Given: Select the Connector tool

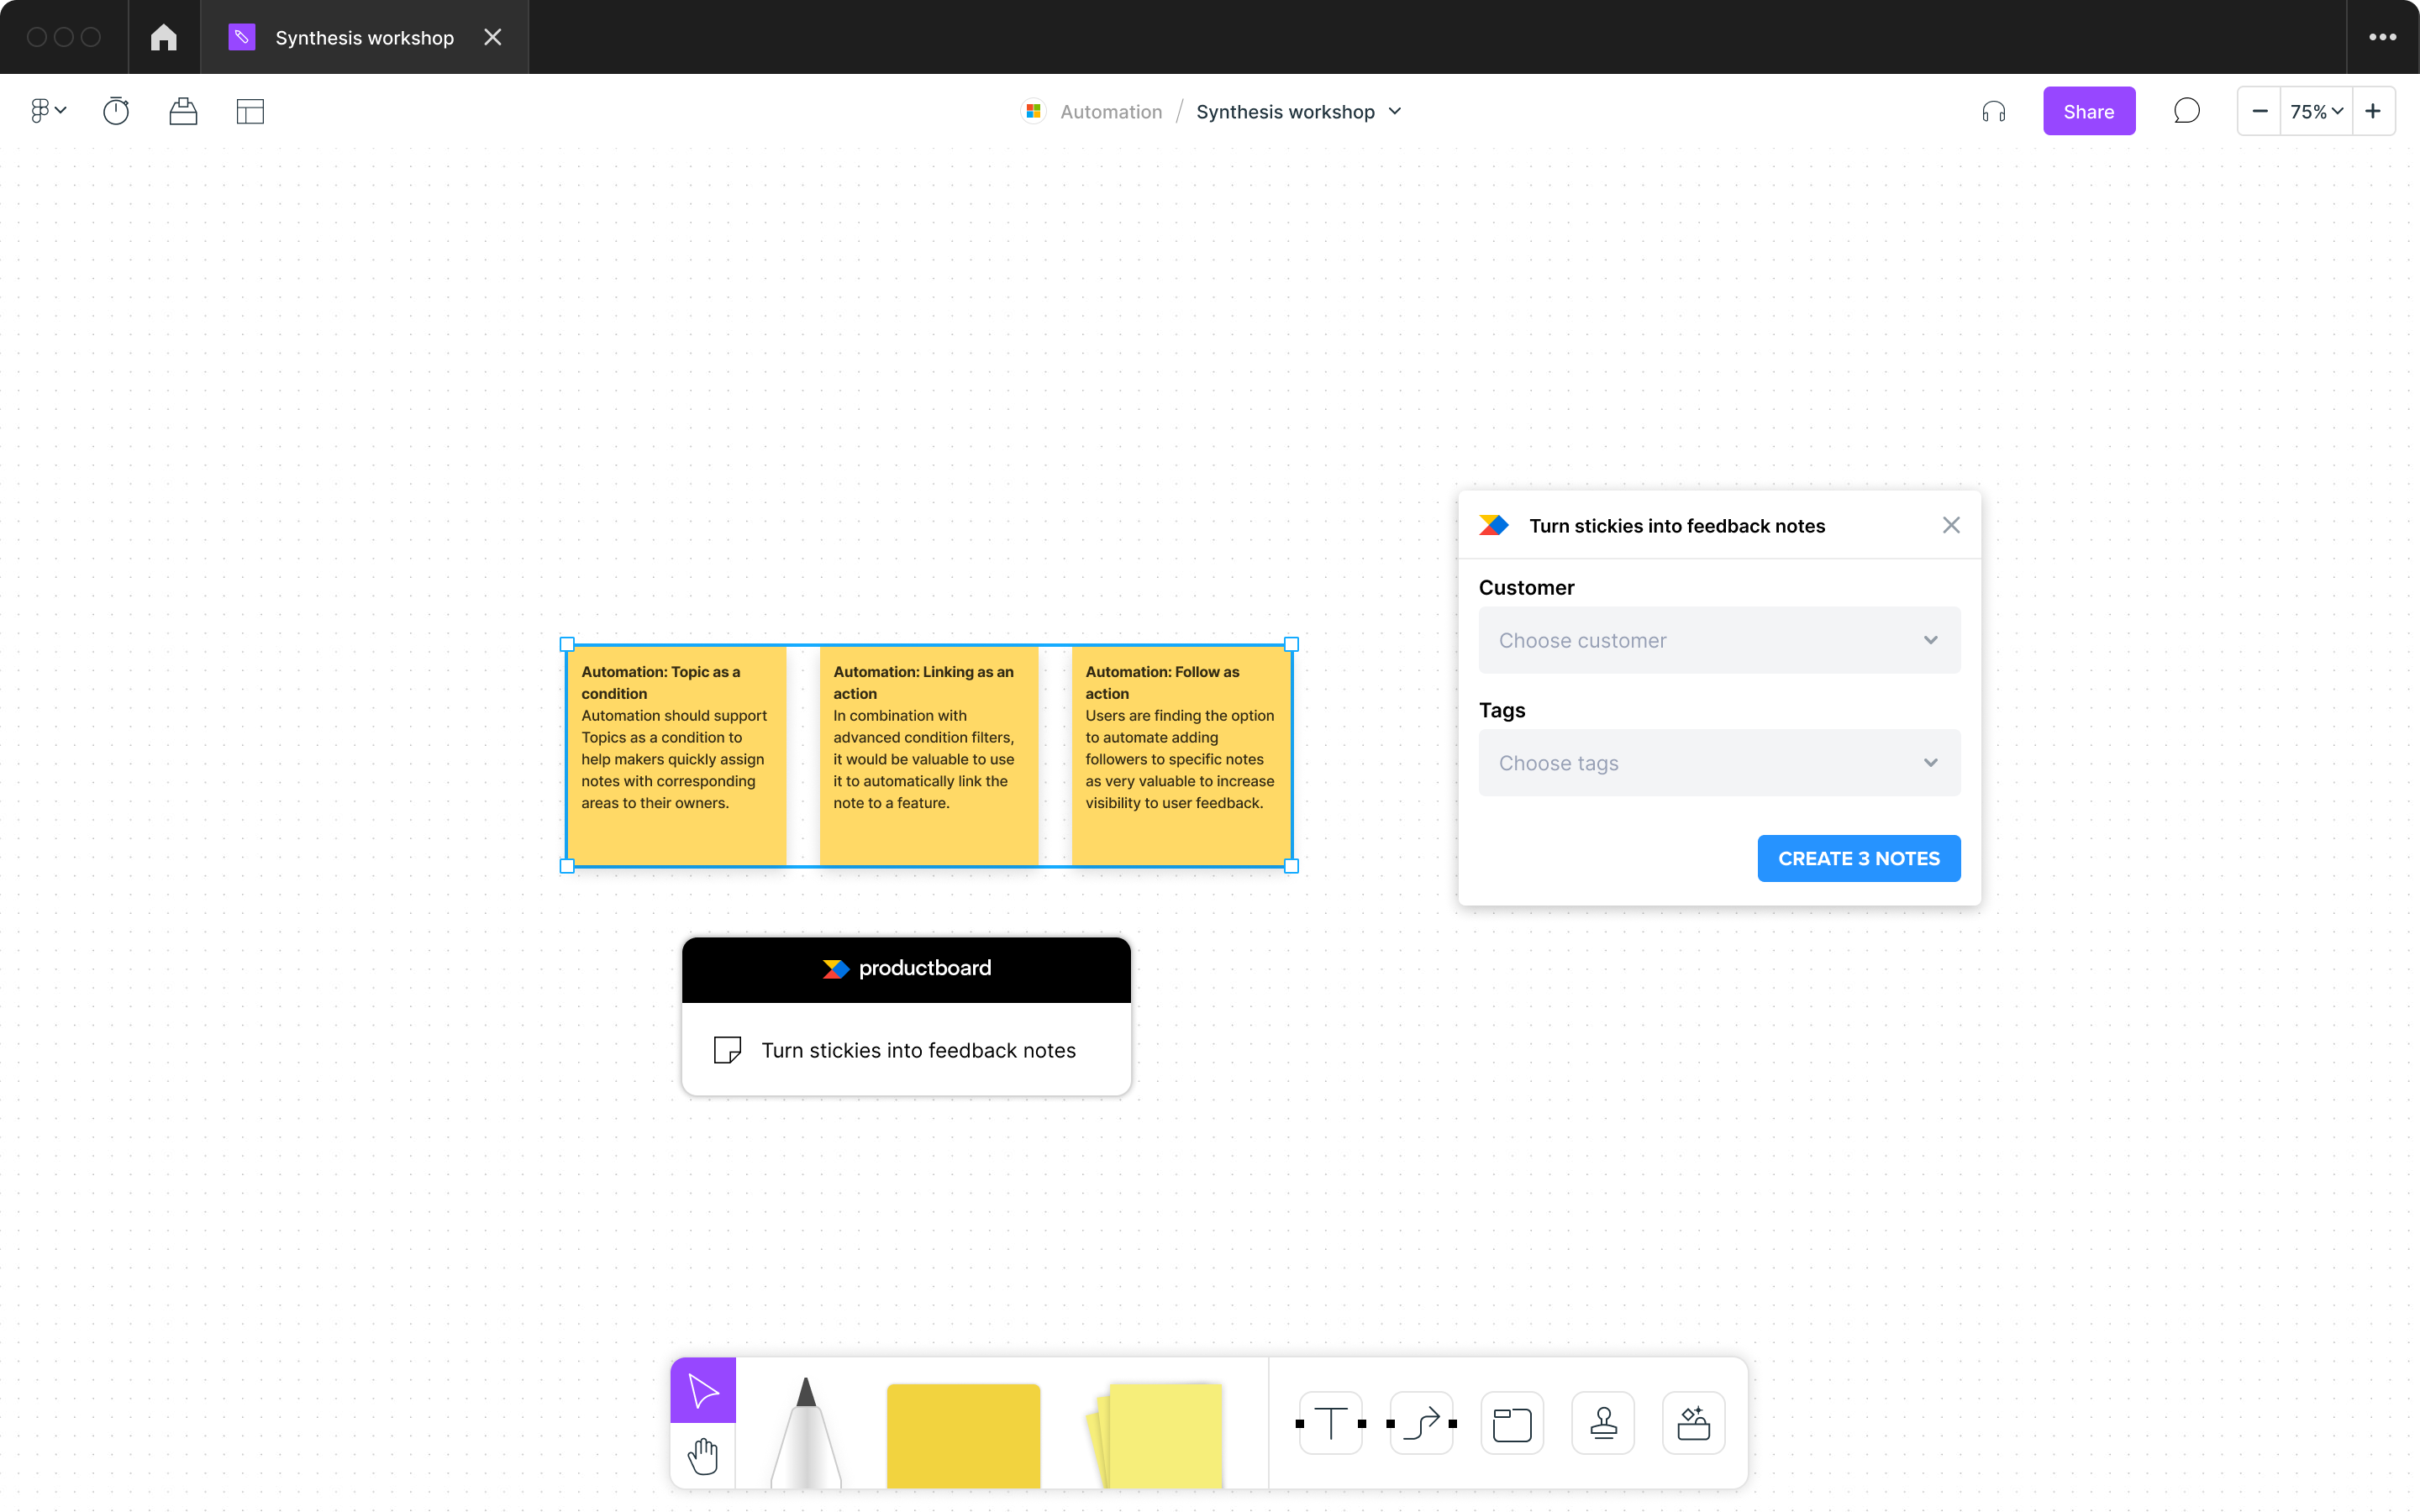Looking at the screenshot, I should pyautogui.click(x=1421, y=1422).
